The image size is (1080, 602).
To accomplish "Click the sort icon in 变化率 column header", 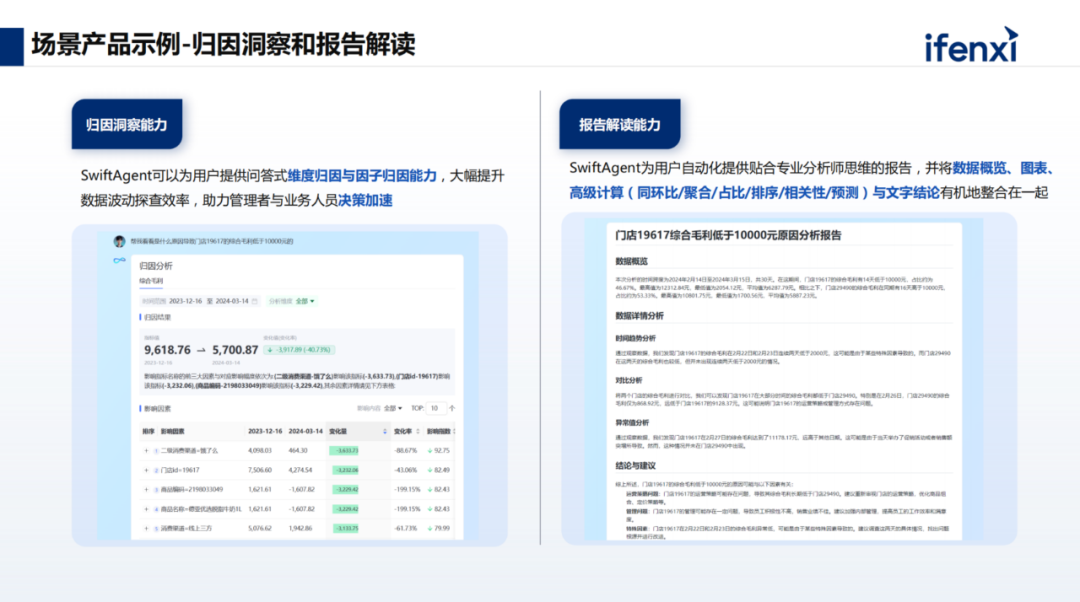I will tap(417, 431).
